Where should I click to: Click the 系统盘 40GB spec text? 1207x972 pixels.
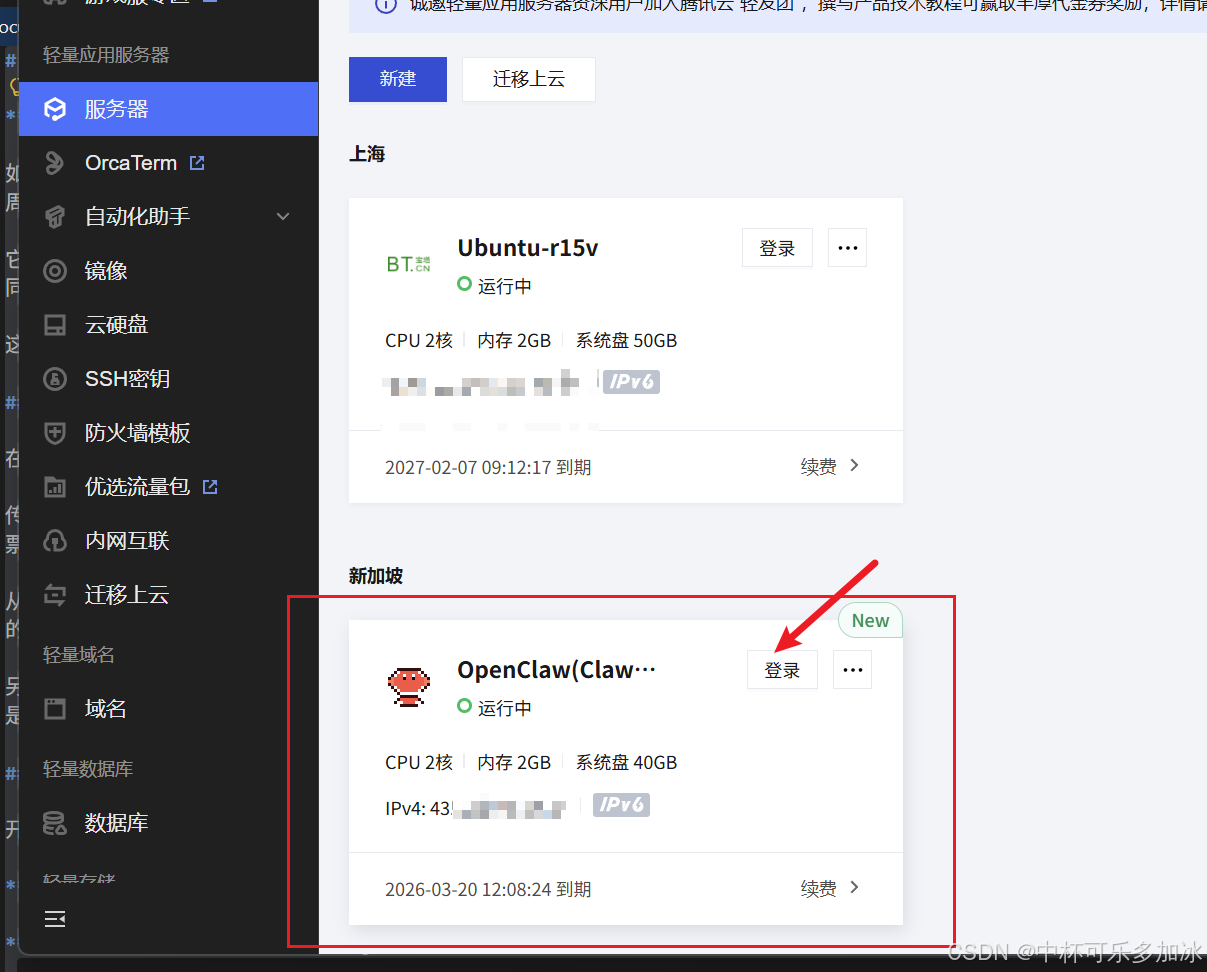(x=627, y=763)
